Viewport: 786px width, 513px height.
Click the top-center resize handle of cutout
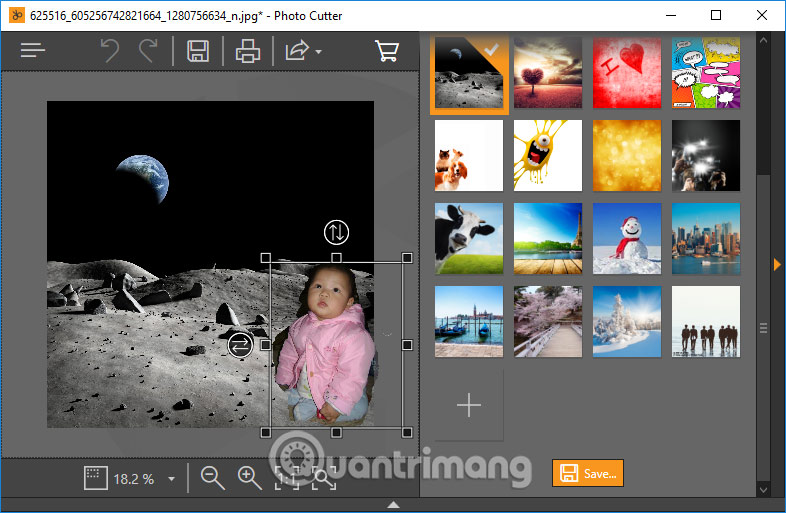pos(336,258)
